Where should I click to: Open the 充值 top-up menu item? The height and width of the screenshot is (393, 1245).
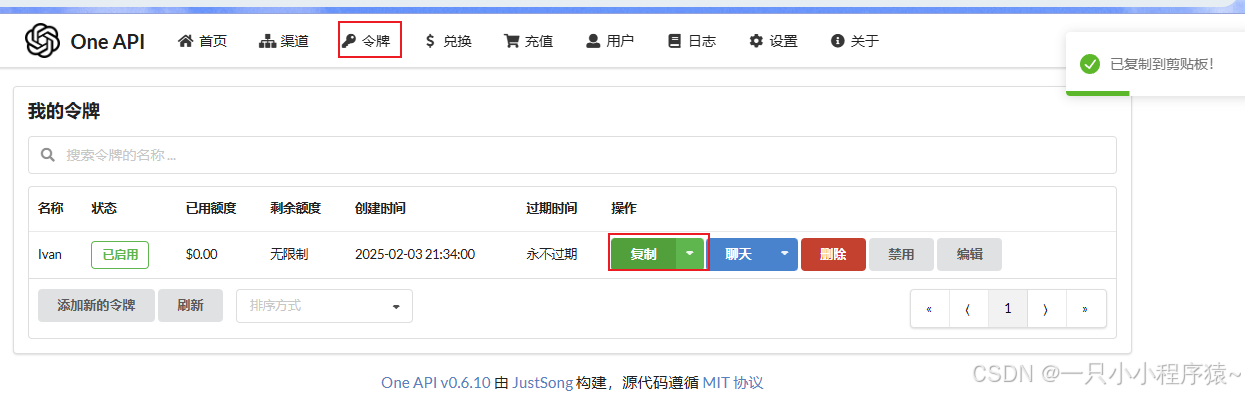[529, 41]
